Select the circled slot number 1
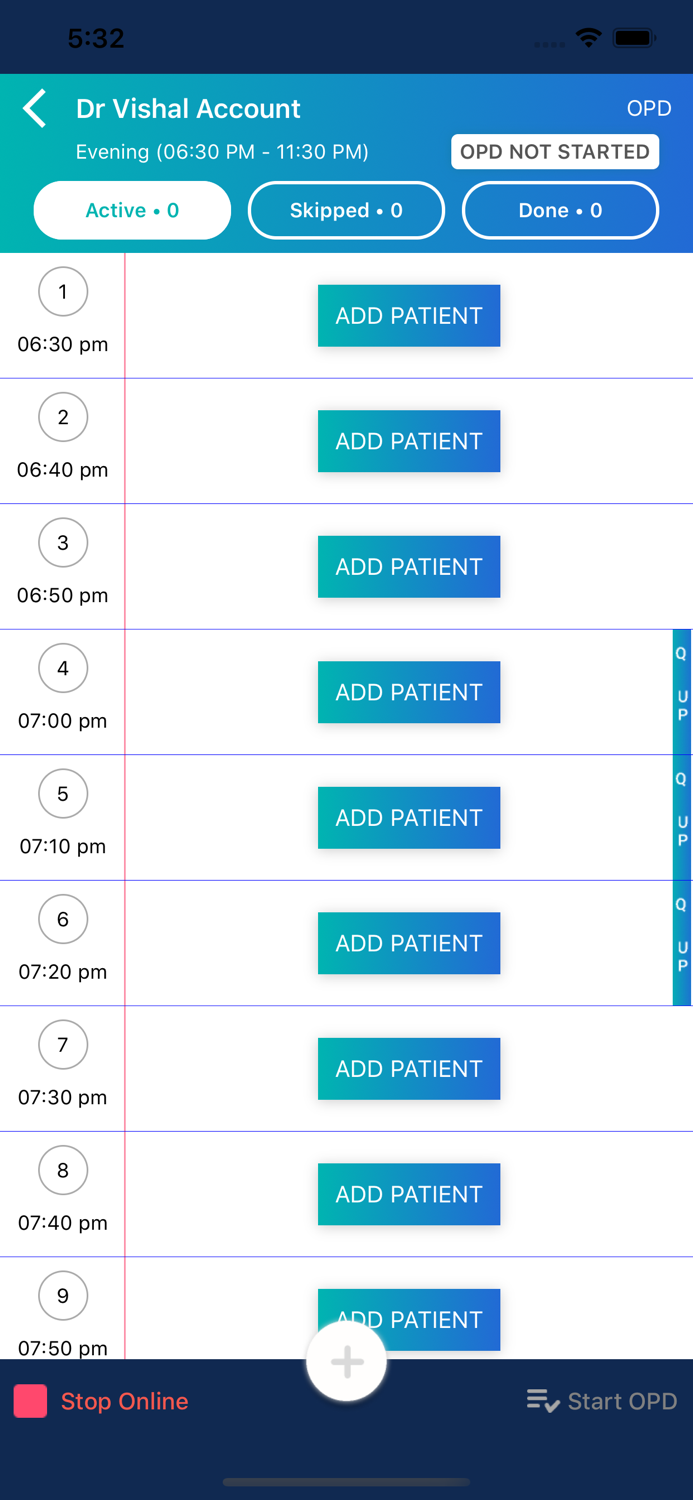 pyautogui.click(x=63, y=291)
